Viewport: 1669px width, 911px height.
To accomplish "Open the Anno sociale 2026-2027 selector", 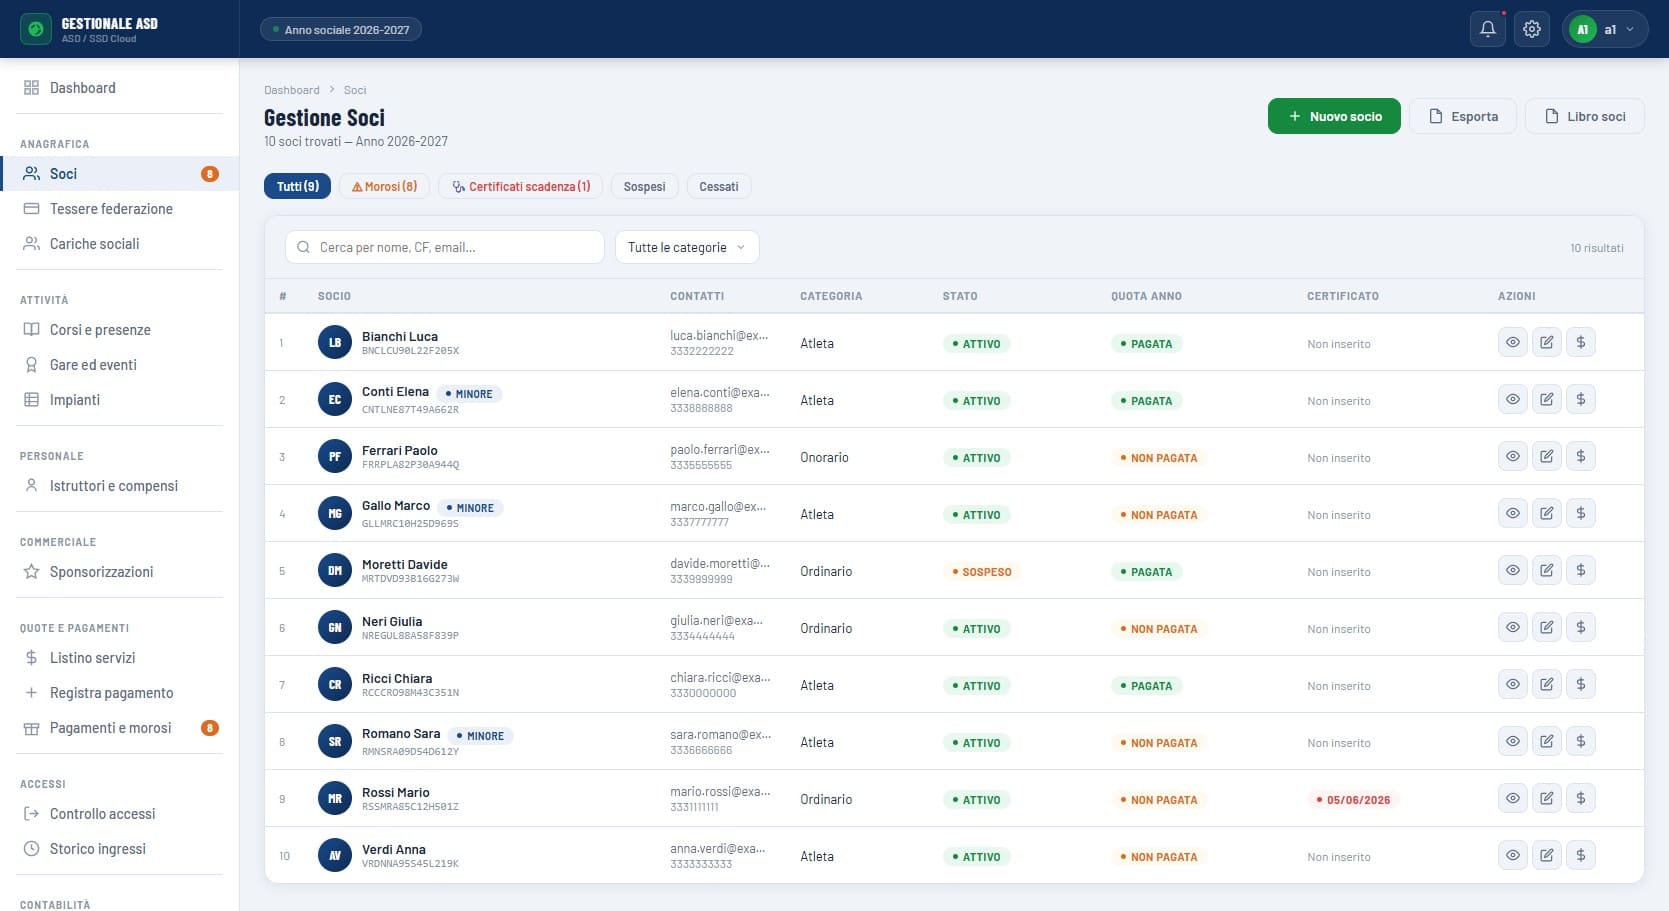I will pos(341,29).
